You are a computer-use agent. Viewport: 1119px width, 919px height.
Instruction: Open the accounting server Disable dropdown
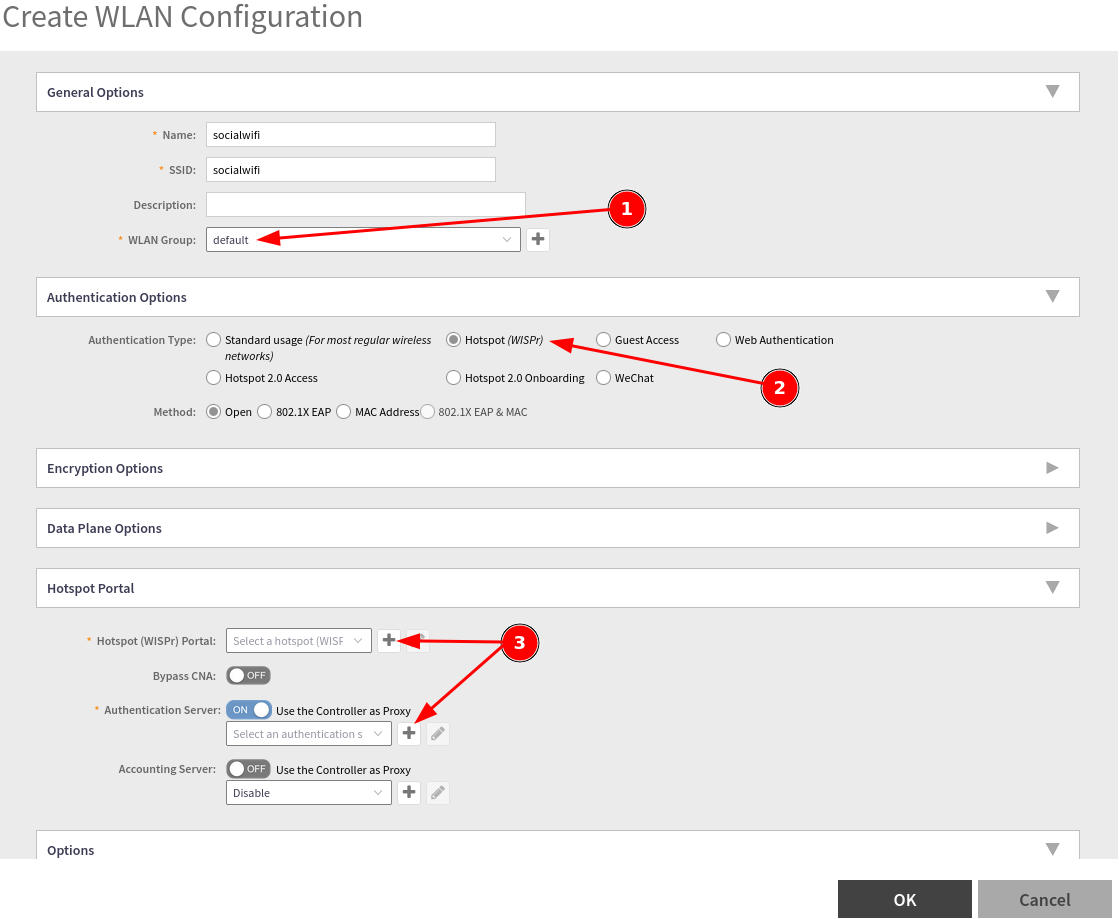point(308,793)
